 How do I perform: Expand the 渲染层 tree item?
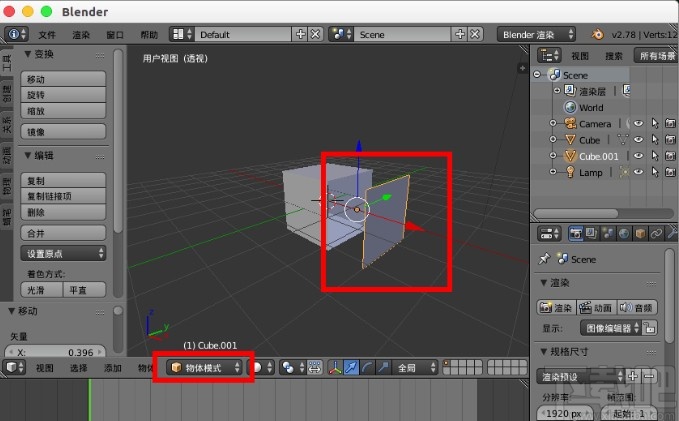click(557, 91)
